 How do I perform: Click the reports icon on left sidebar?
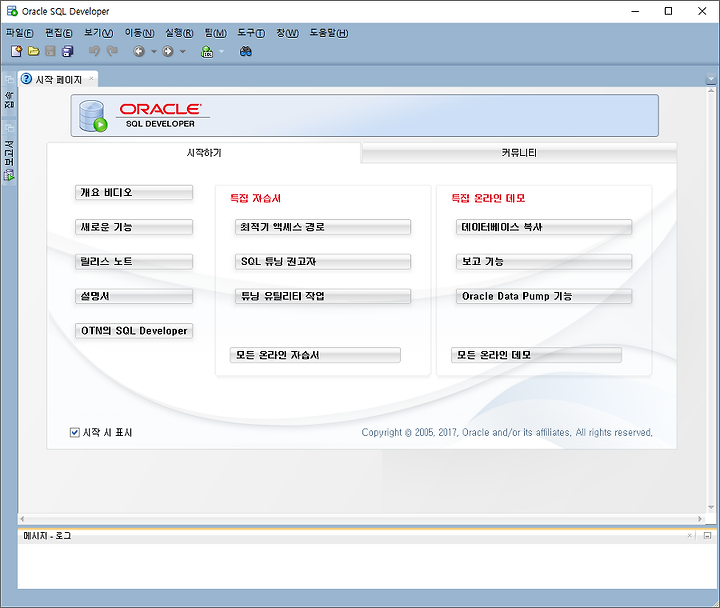coord(9,175)
